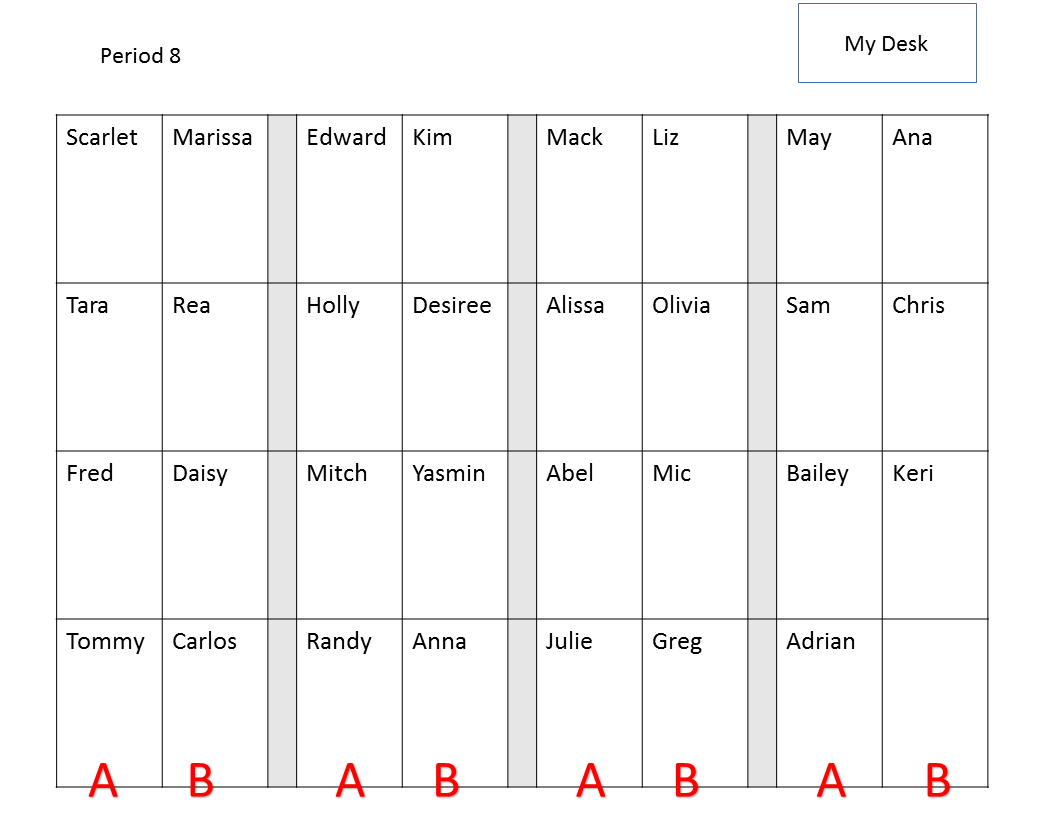The width and height of the screenshot is (1056, 816).
Task: Click on Olivia's name
Action: [681, 306]
